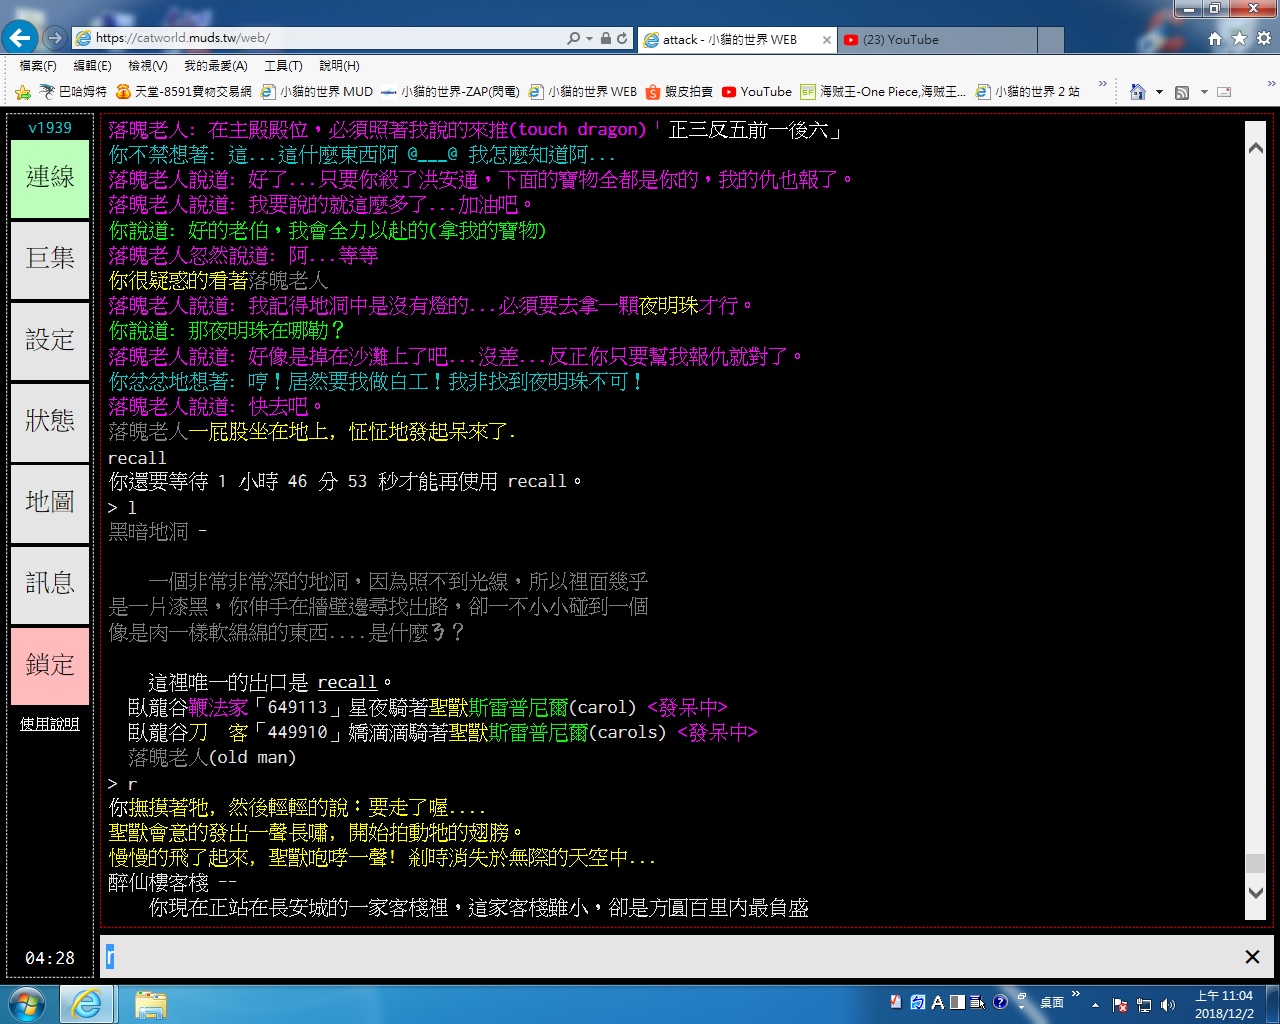This screenshot has width=1280, height=1024.
Task: Click the 設定 settings button
Action: [x=50, y=341]
